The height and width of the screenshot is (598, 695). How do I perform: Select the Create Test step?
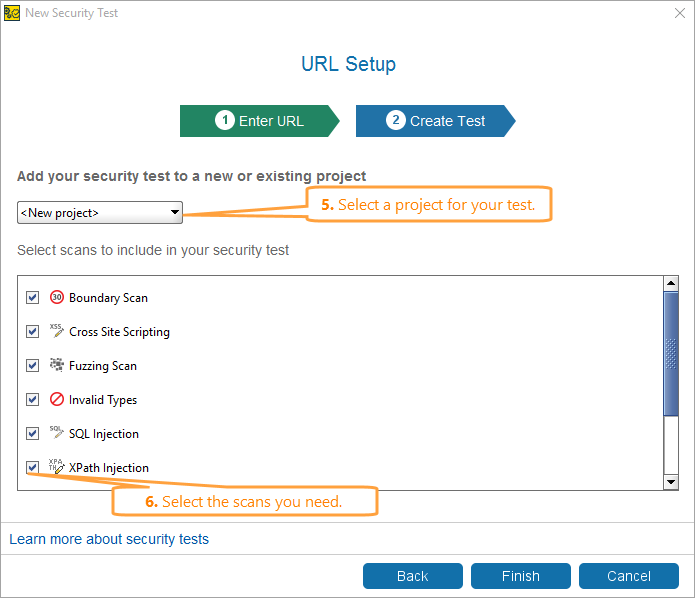point(436,121)
